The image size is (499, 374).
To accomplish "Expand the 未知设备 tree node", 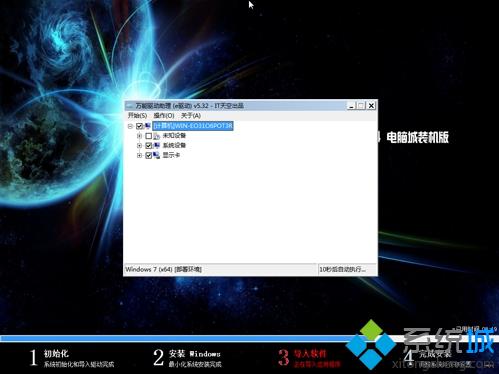I will click(139, 136).
